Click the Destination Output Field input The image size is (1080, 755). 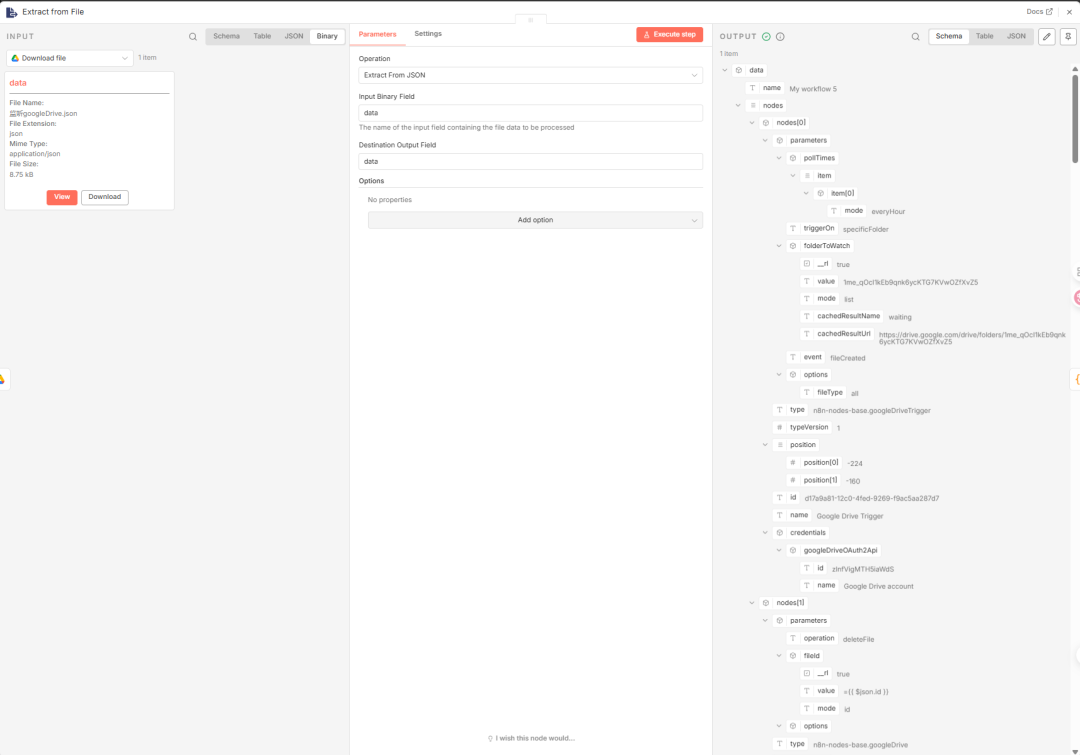click(x=530, y=161)
